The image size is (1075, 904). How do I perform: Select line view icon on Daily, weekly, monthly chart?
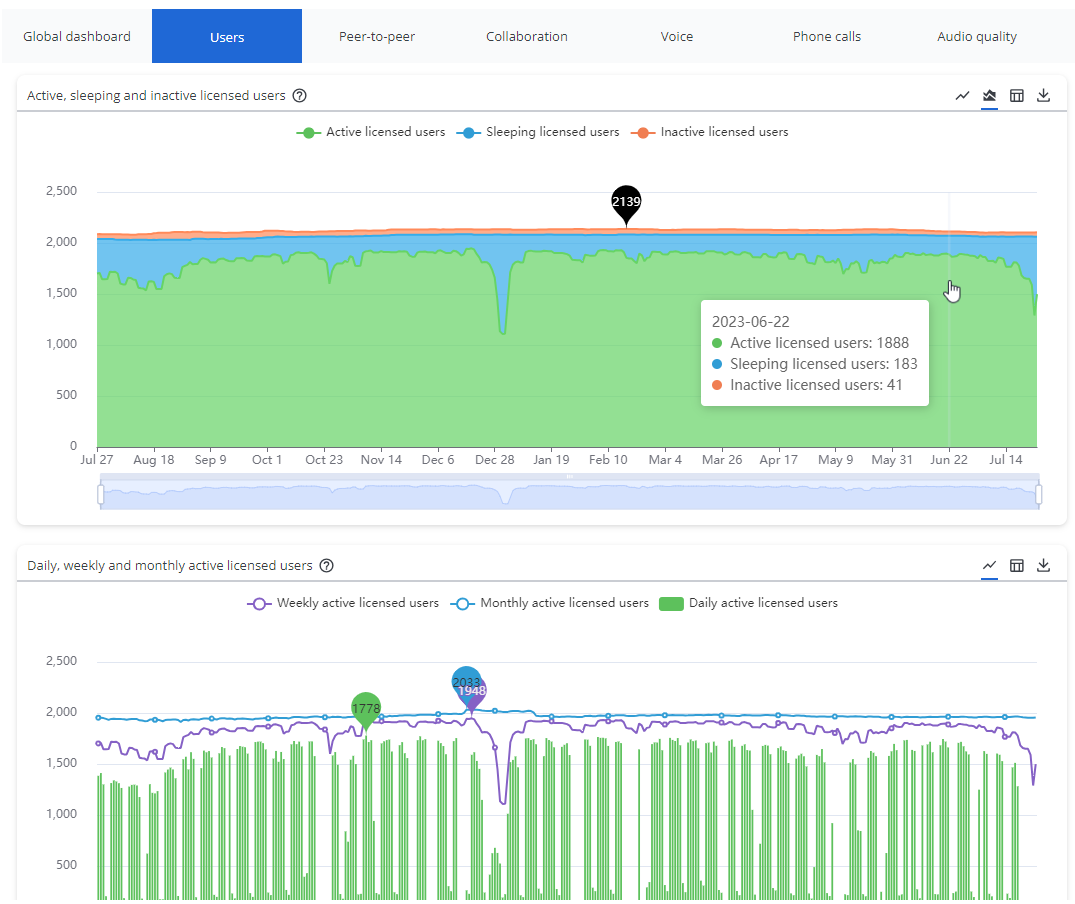pyautogui.click(x=989, y=565)
